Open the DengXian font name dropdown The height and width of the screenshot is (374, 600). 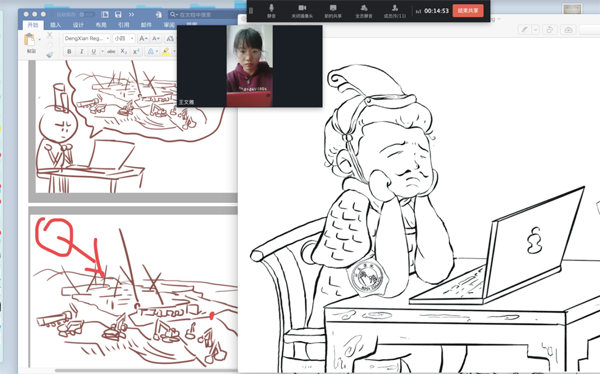87,38
